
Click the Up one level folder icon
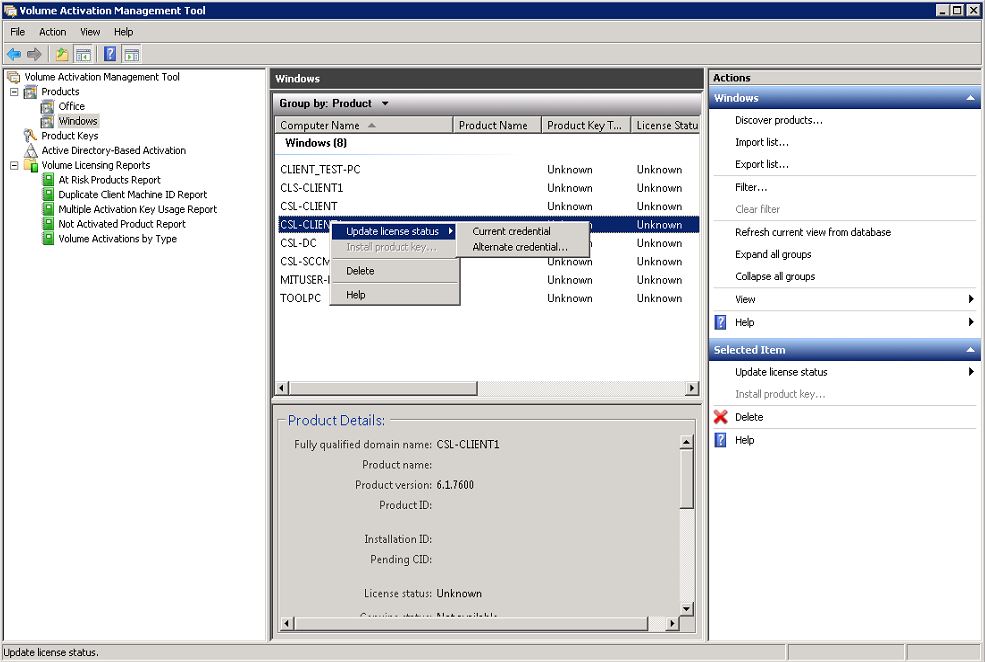(62, 54)
